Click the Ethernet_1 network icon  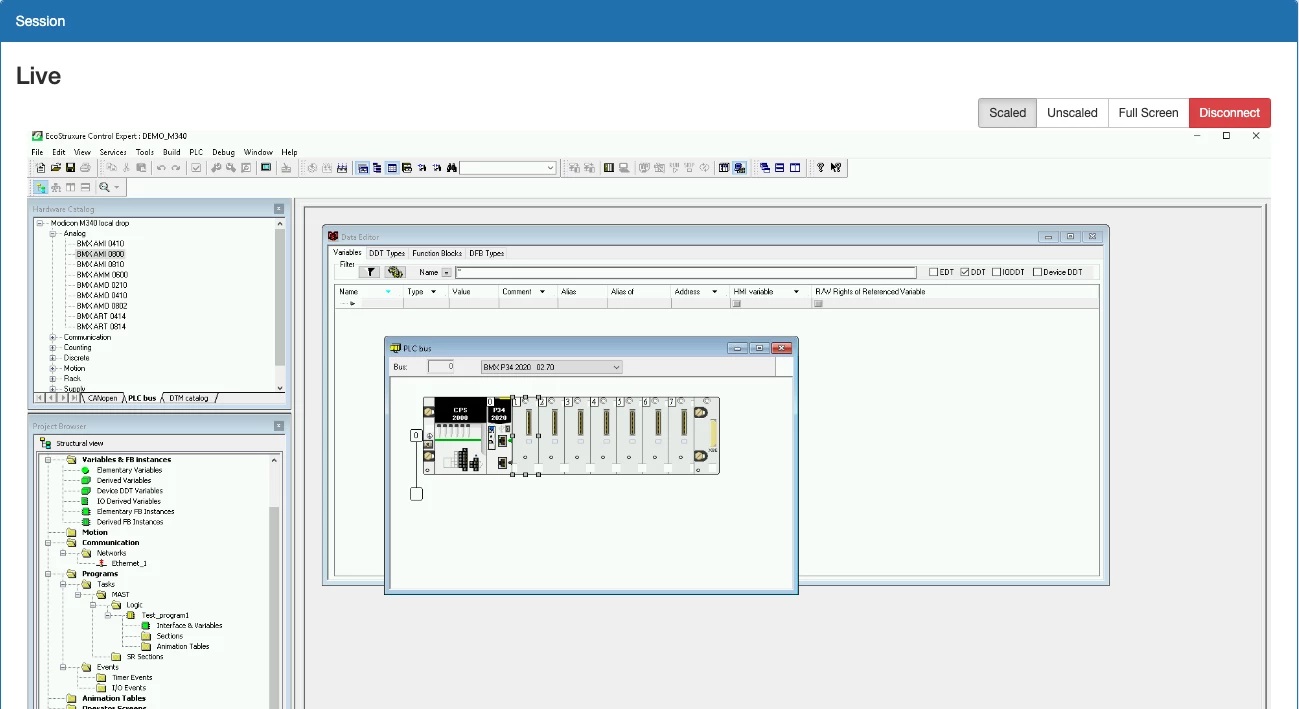[x=101, y=563]
